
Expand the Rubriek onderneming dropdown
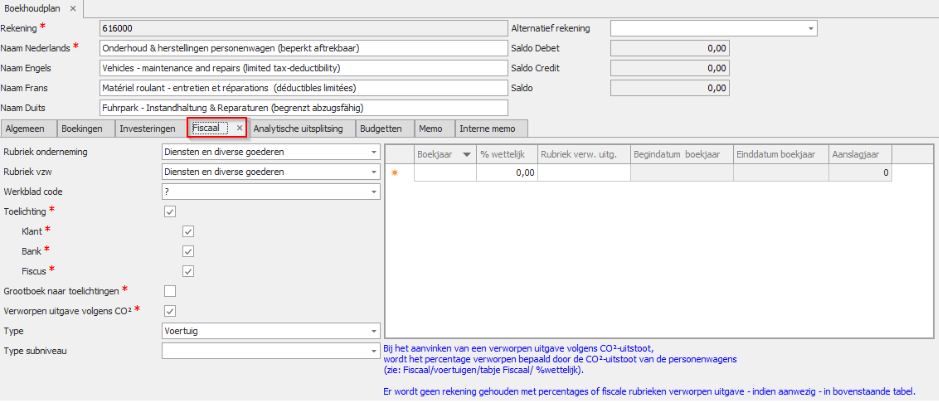(x=374, y=152)
